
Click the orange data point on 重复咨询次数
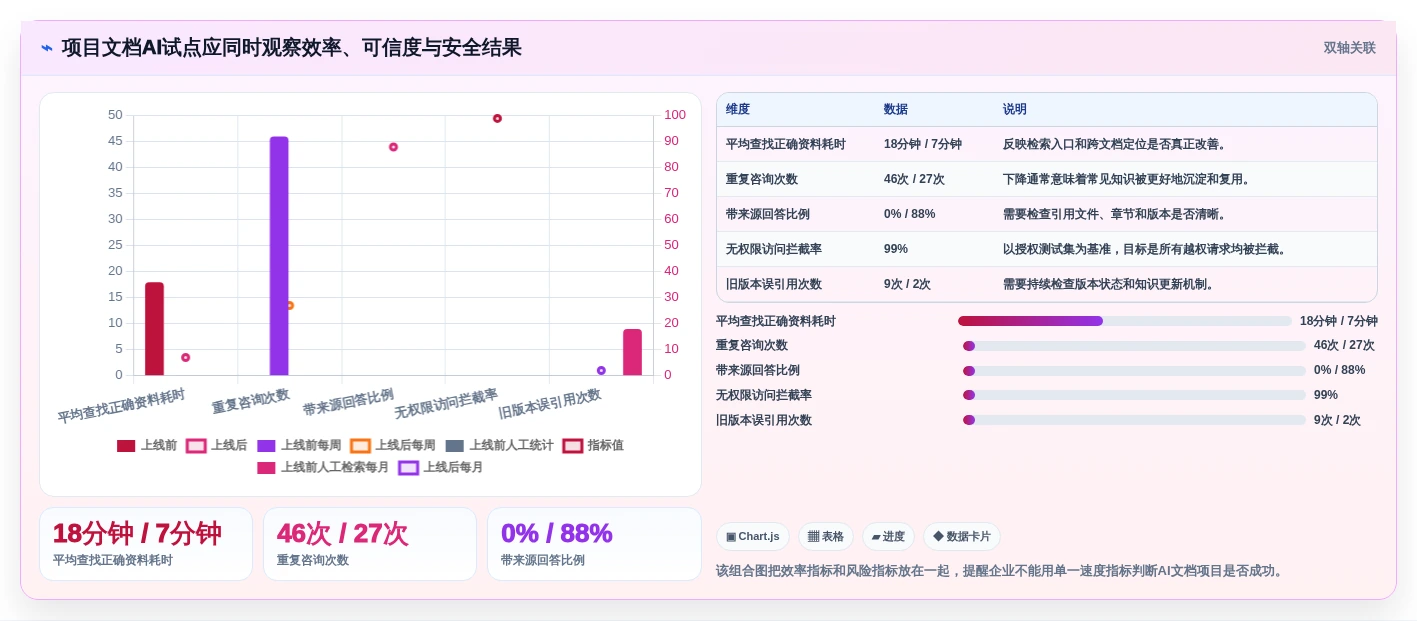(x=290, y=306)
